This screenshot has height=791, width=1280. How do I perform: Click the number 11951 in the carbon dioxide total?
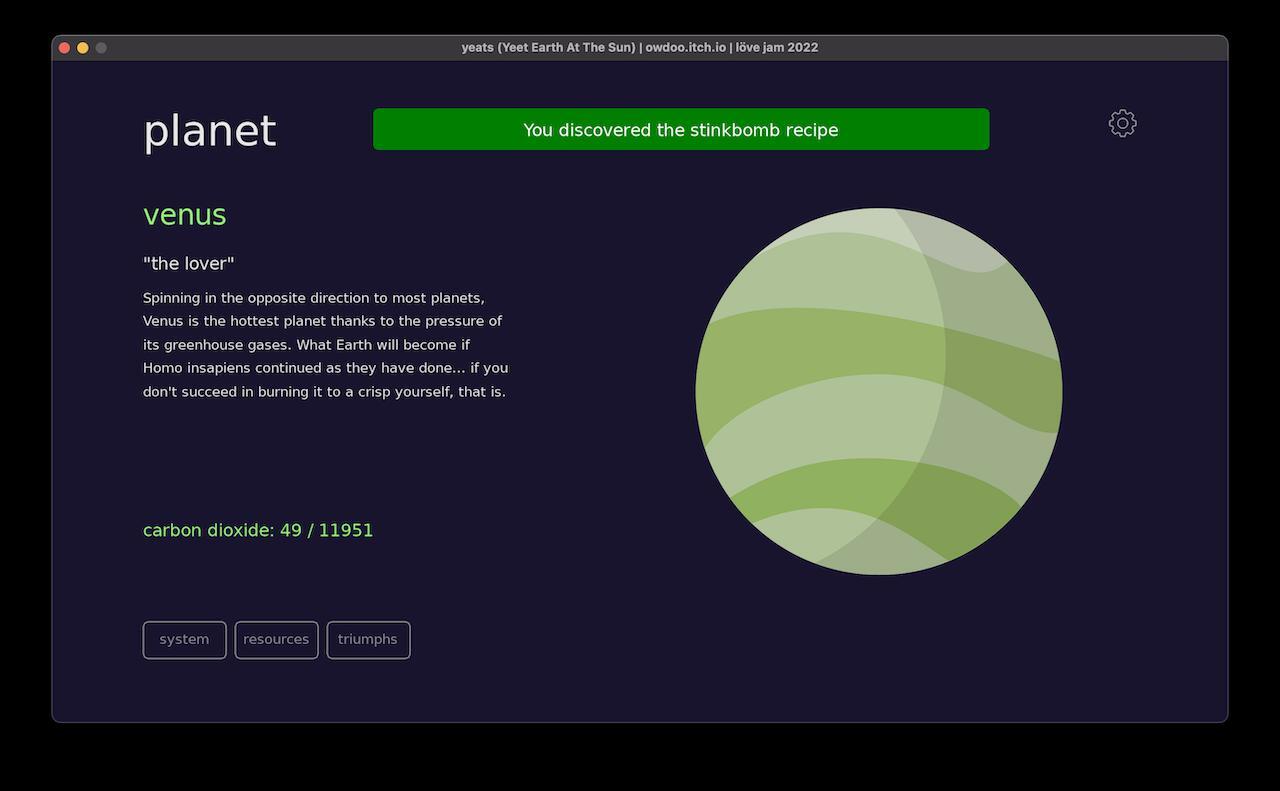(x=345, y=530)
